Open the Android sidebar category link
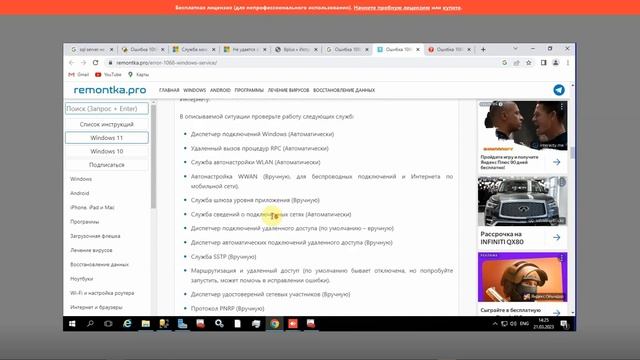The height and width of the screenshot is (360, 640). click(80, 193)
